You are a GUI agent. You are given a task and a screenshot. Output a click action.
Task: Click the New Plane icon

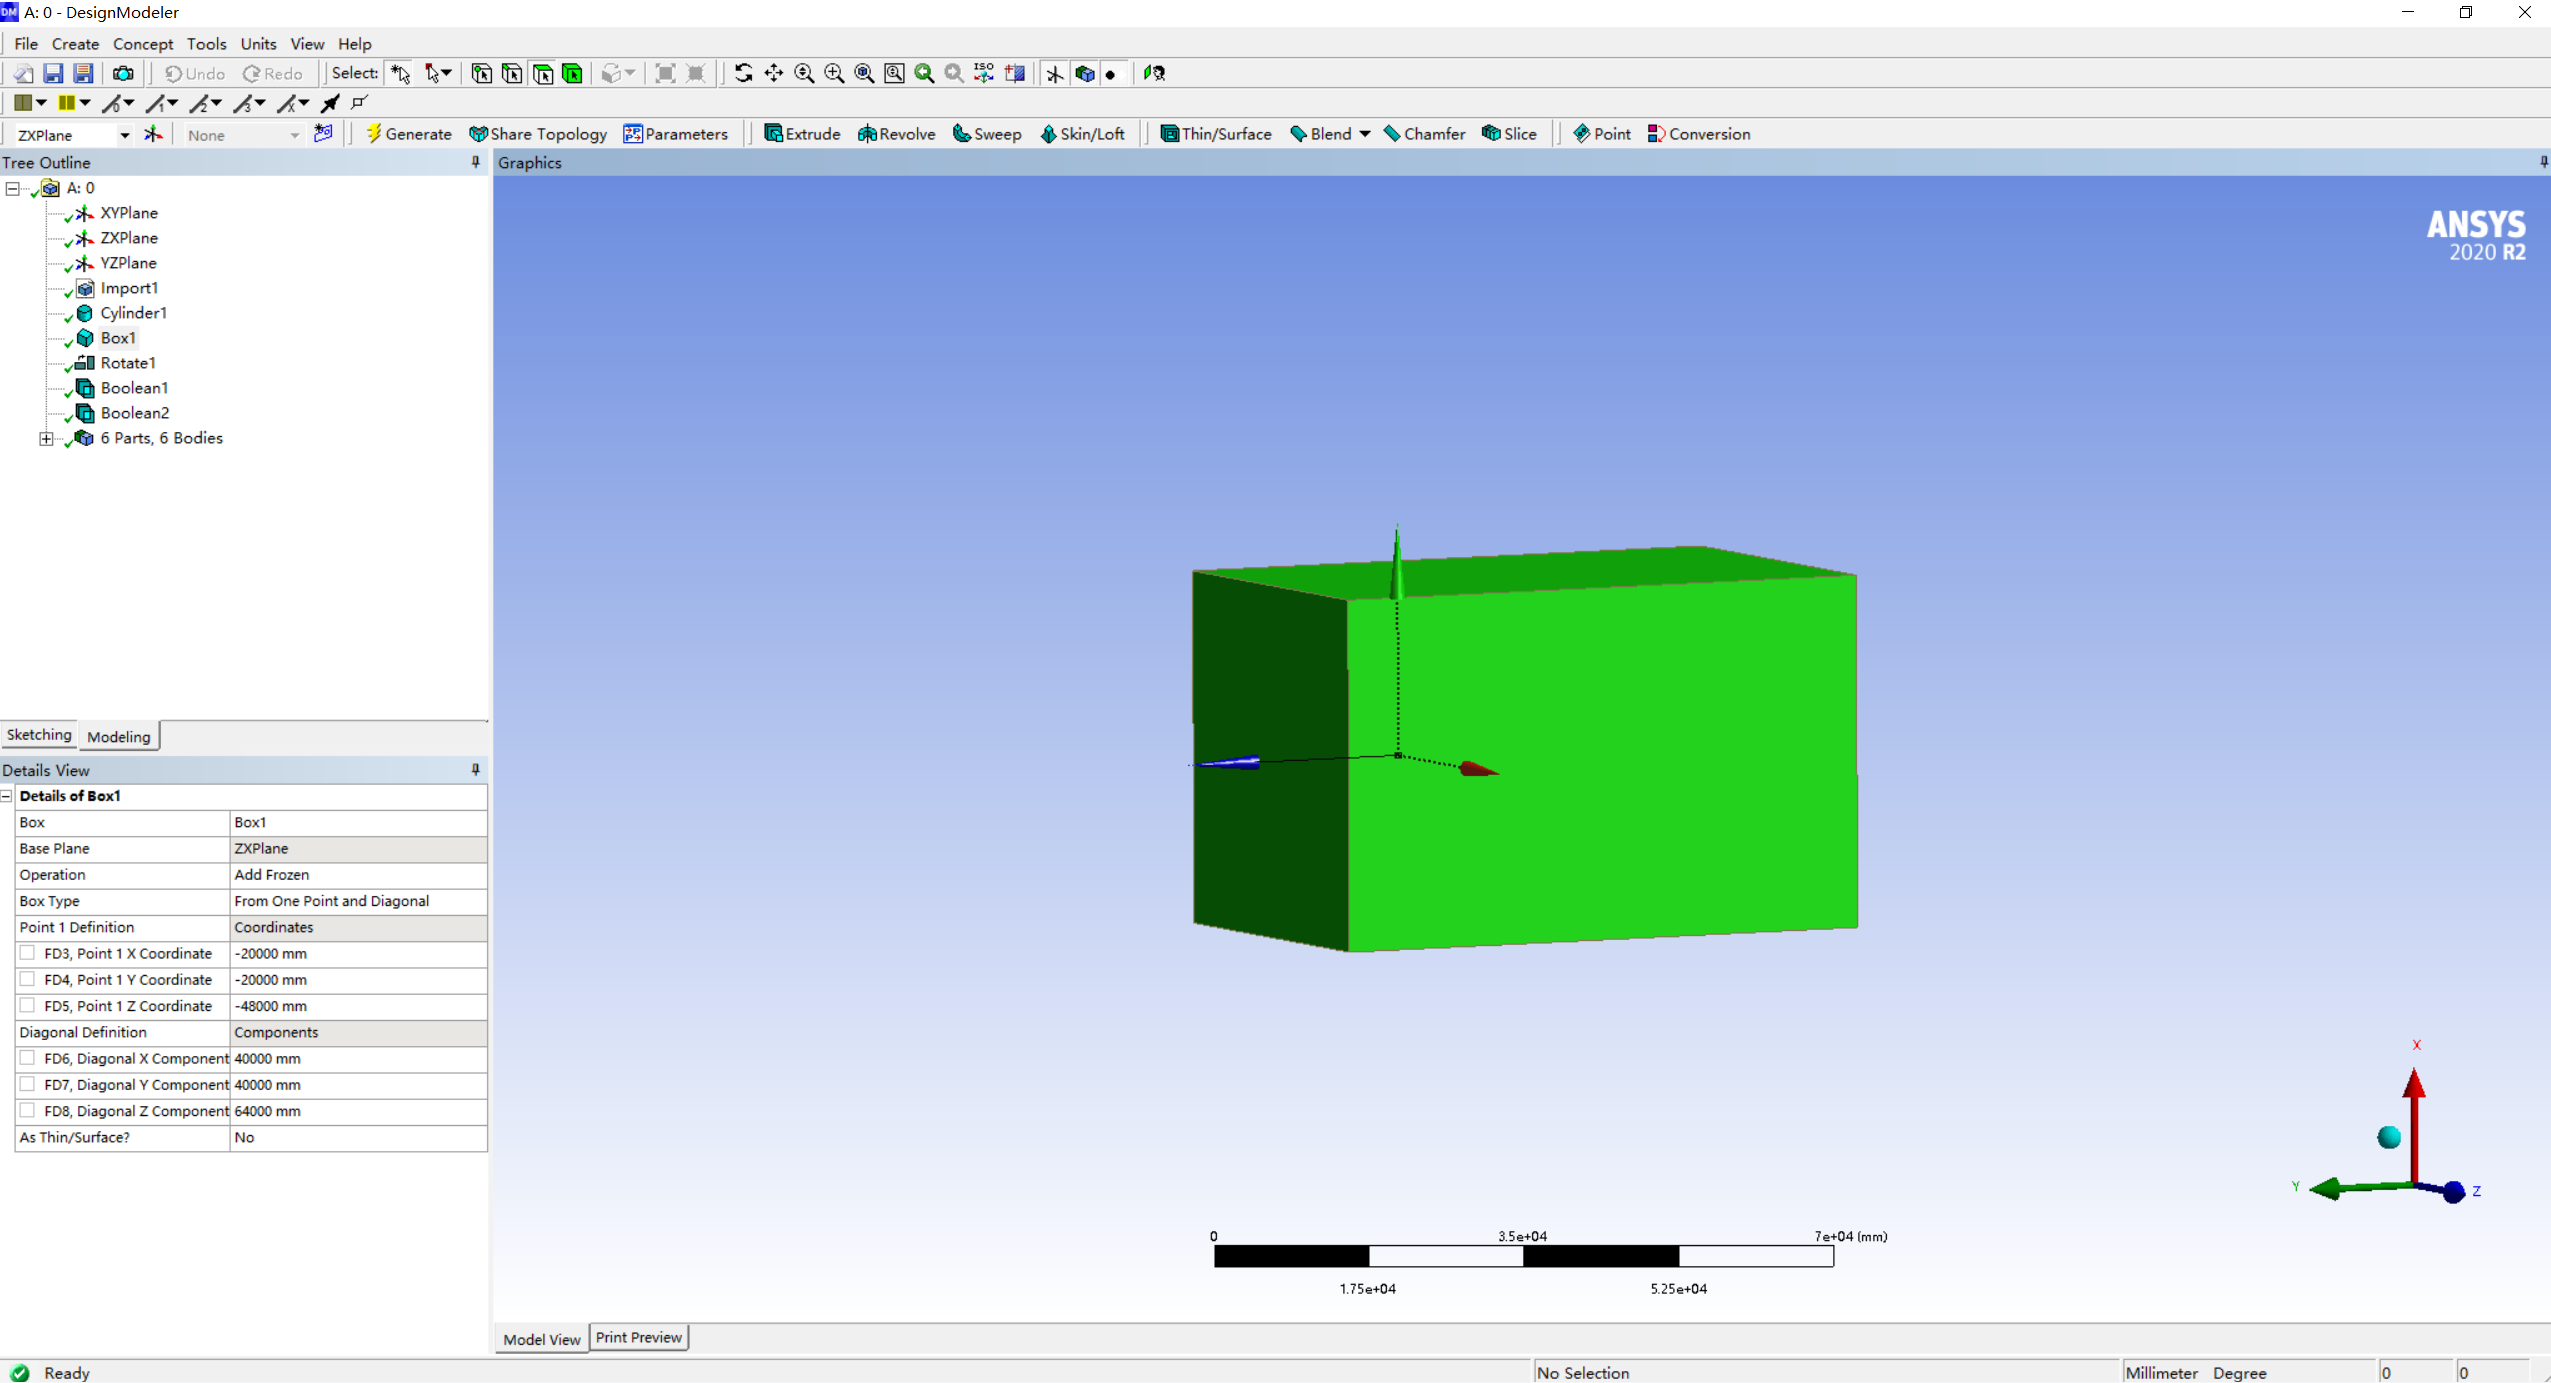coord(153,134)
